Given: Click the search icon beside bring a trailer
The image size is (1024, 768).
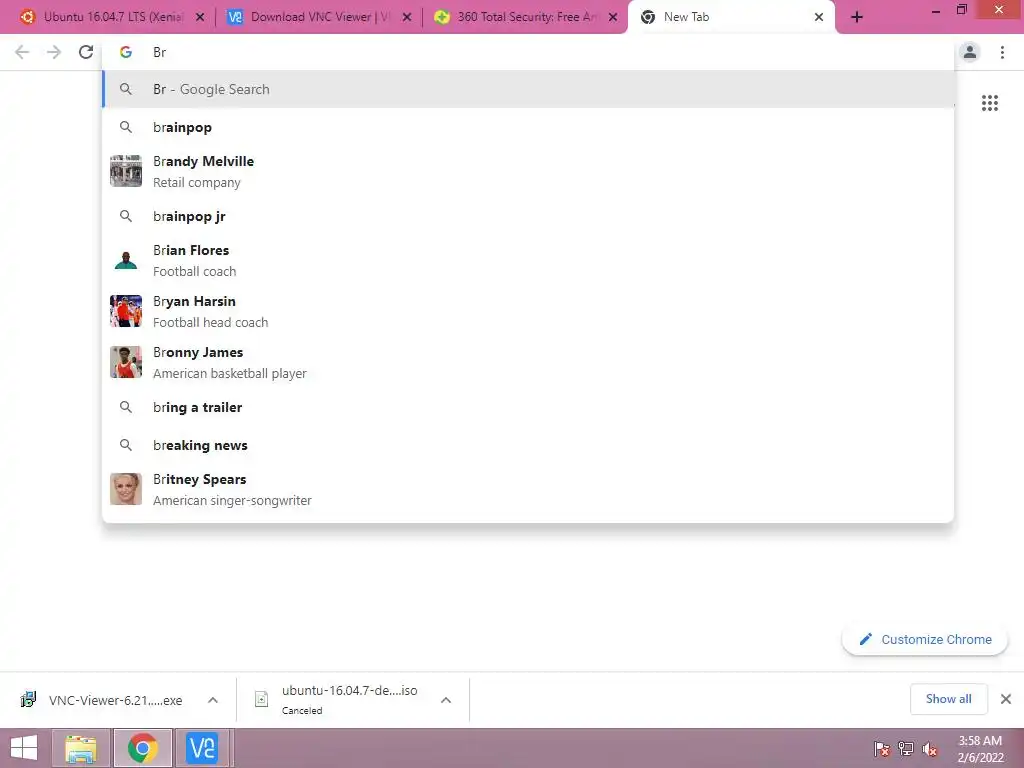Looking at the screenshot, I should point(125,407).
